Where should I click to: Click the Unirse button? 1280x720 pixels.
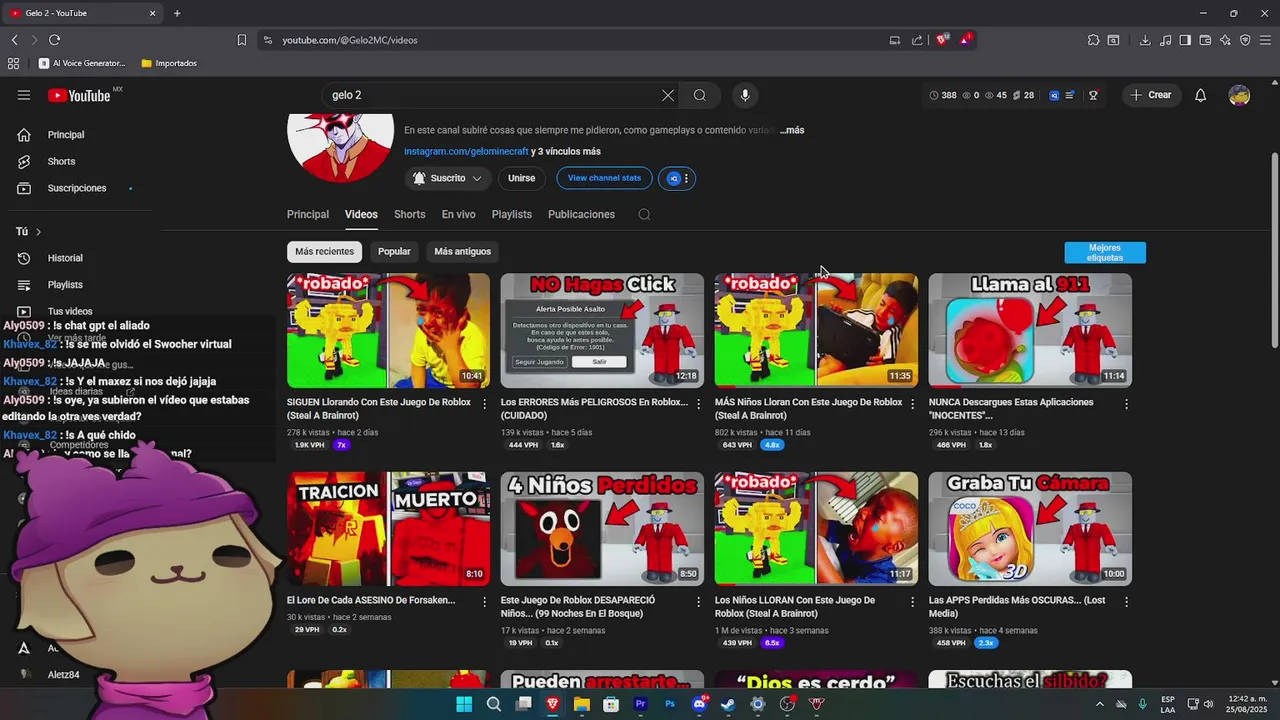coord(521,178)
